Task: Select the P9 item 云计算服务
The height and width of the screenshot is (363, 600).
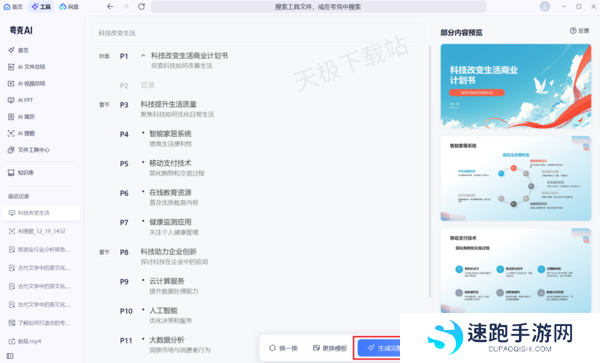Action: (x=167, y=281)
